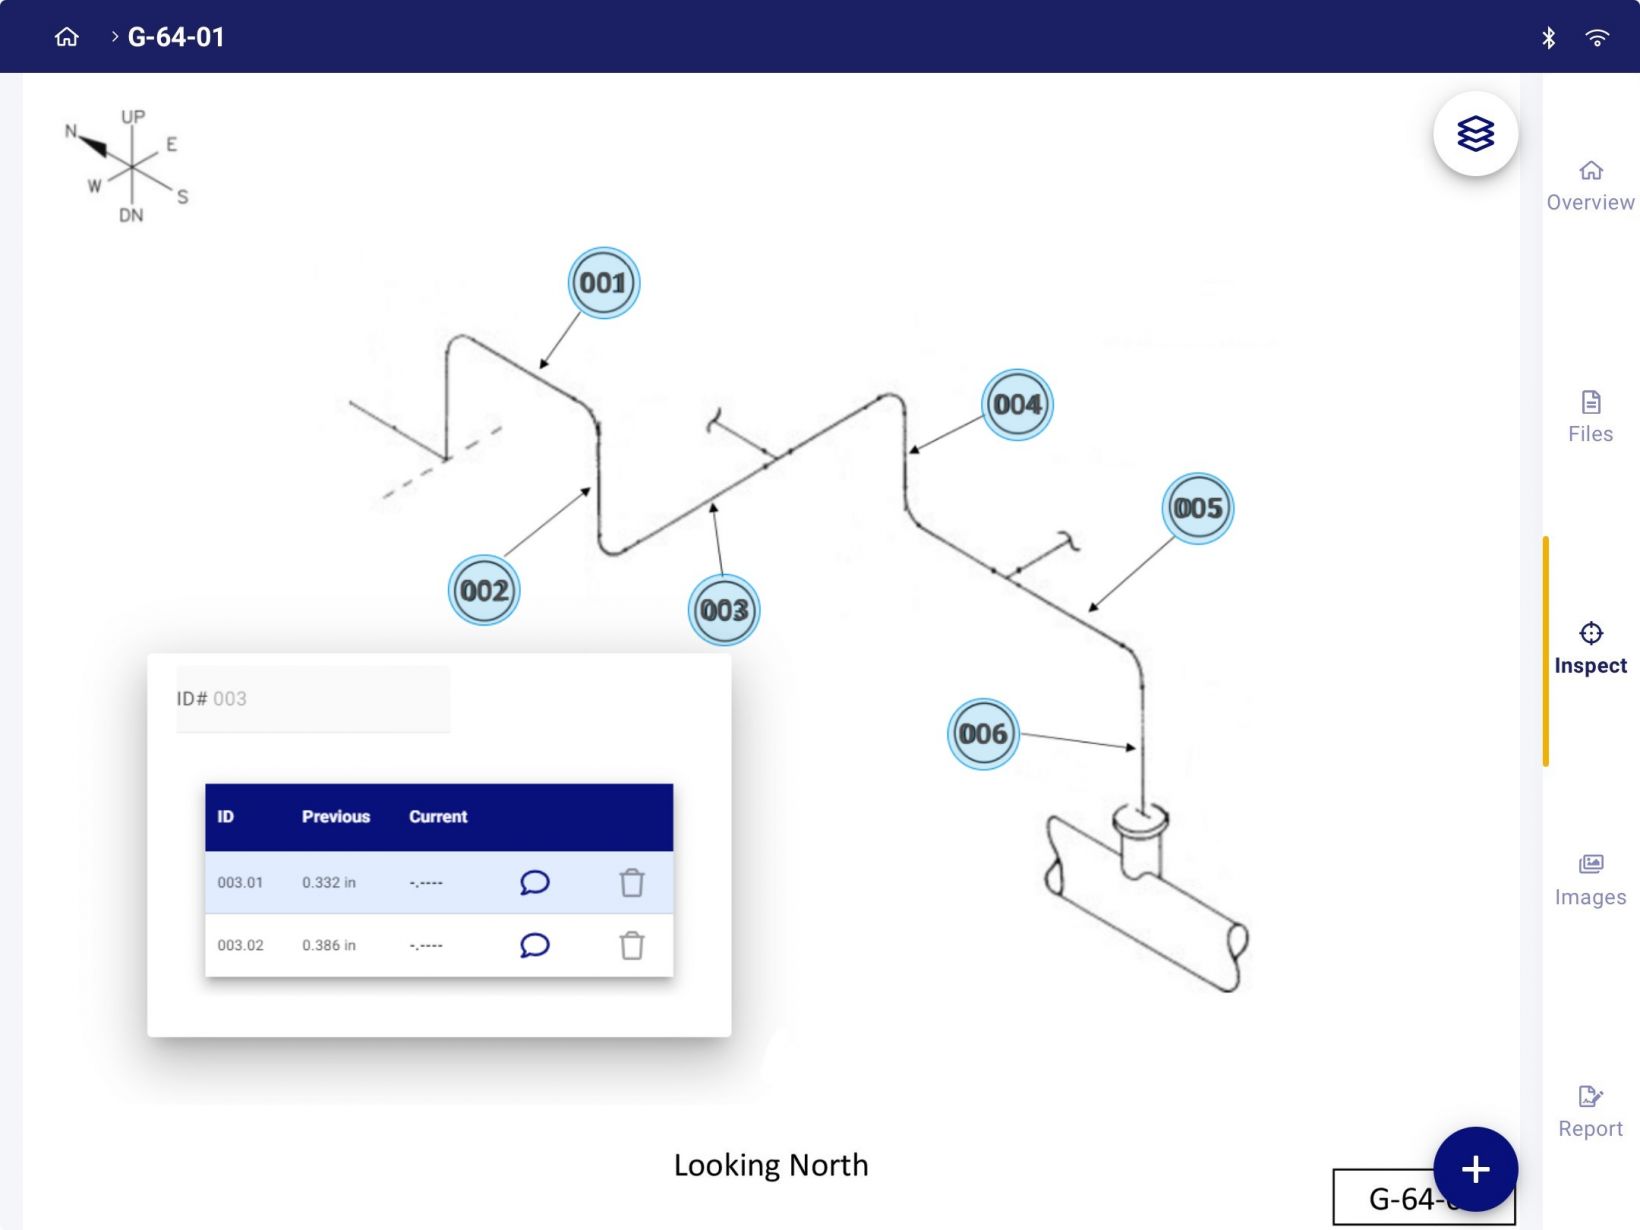Click the Bluetooth status icon
This screenshot has height=1230, width=1640.
pyautogui.click(x=1548, y=38)
